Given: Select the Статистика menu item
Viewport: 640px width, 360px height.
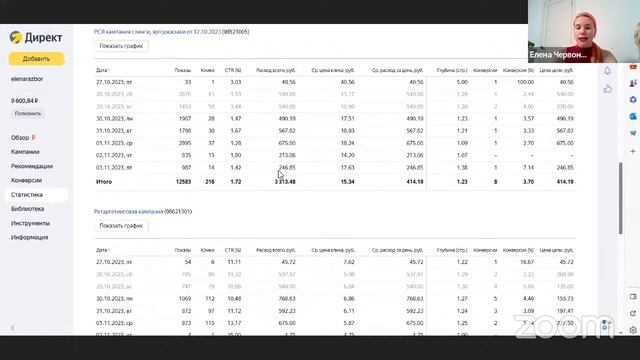Looking at the screenshot, I should click(x=36, y=195).
